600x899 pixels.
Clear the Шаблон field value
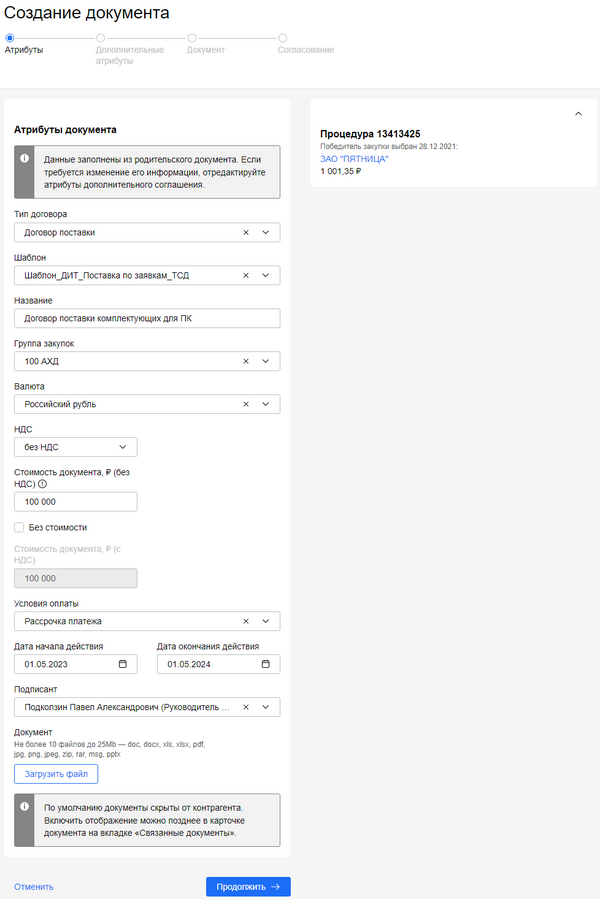[246, 275]
